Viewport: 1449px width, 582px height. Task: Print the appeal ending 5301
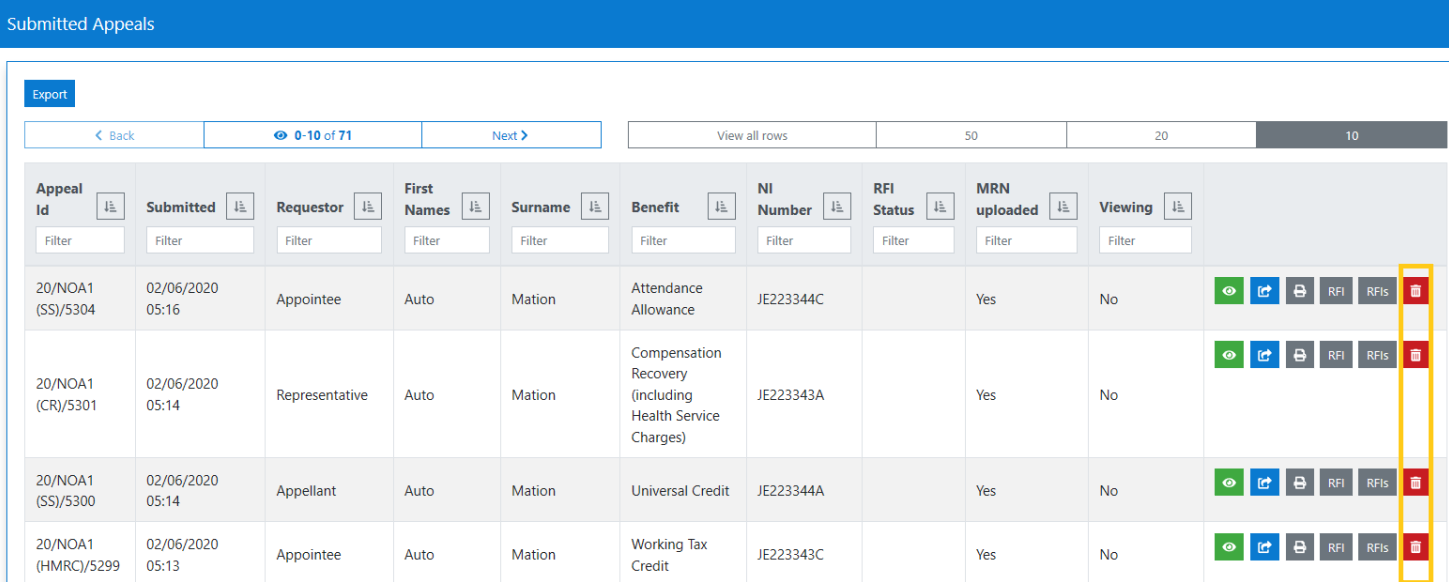click(x=1299, y=355)
